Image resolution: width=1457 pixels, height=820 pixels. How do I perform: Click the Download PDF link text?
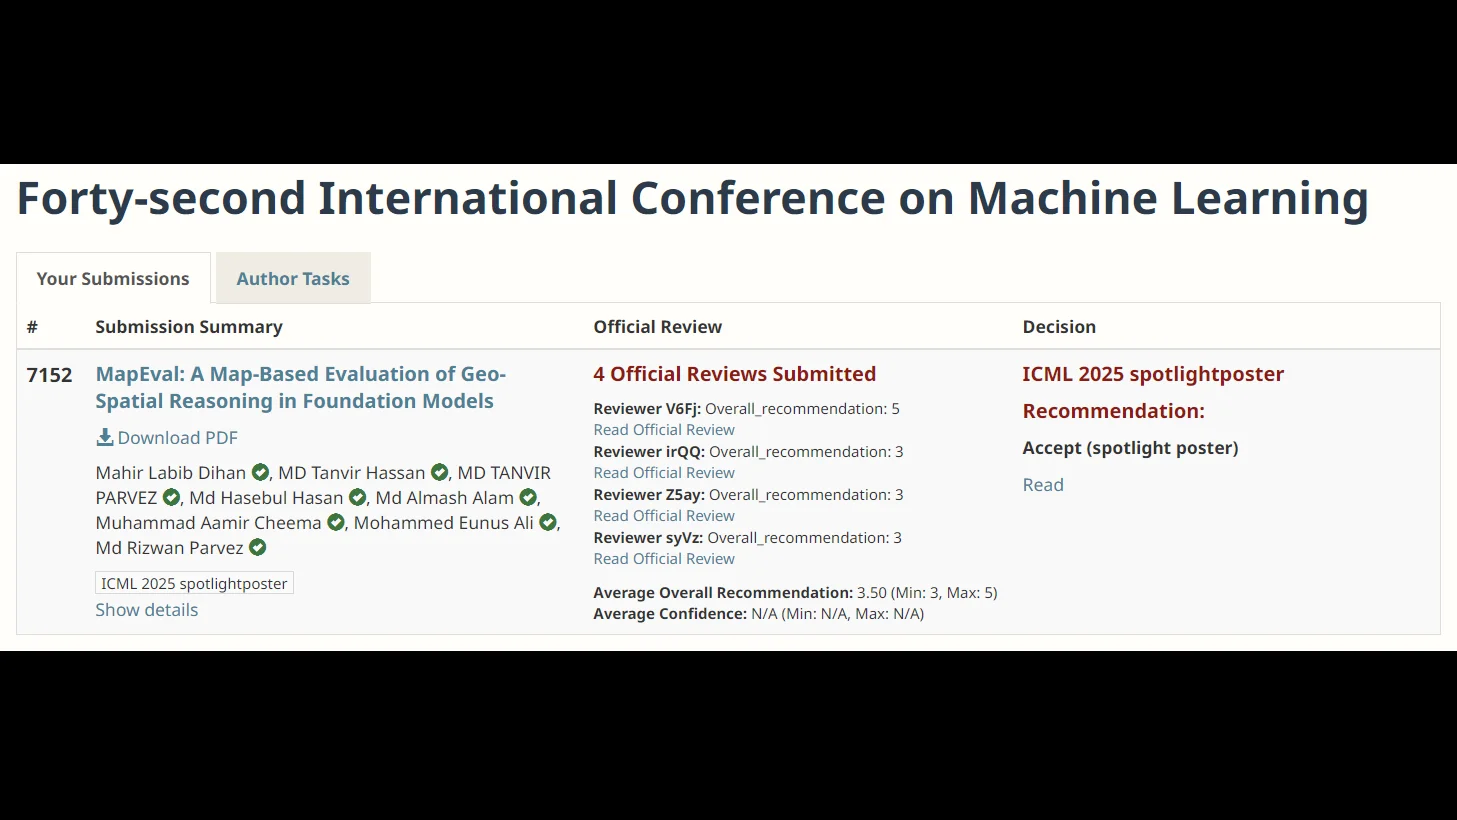(178, 438)
